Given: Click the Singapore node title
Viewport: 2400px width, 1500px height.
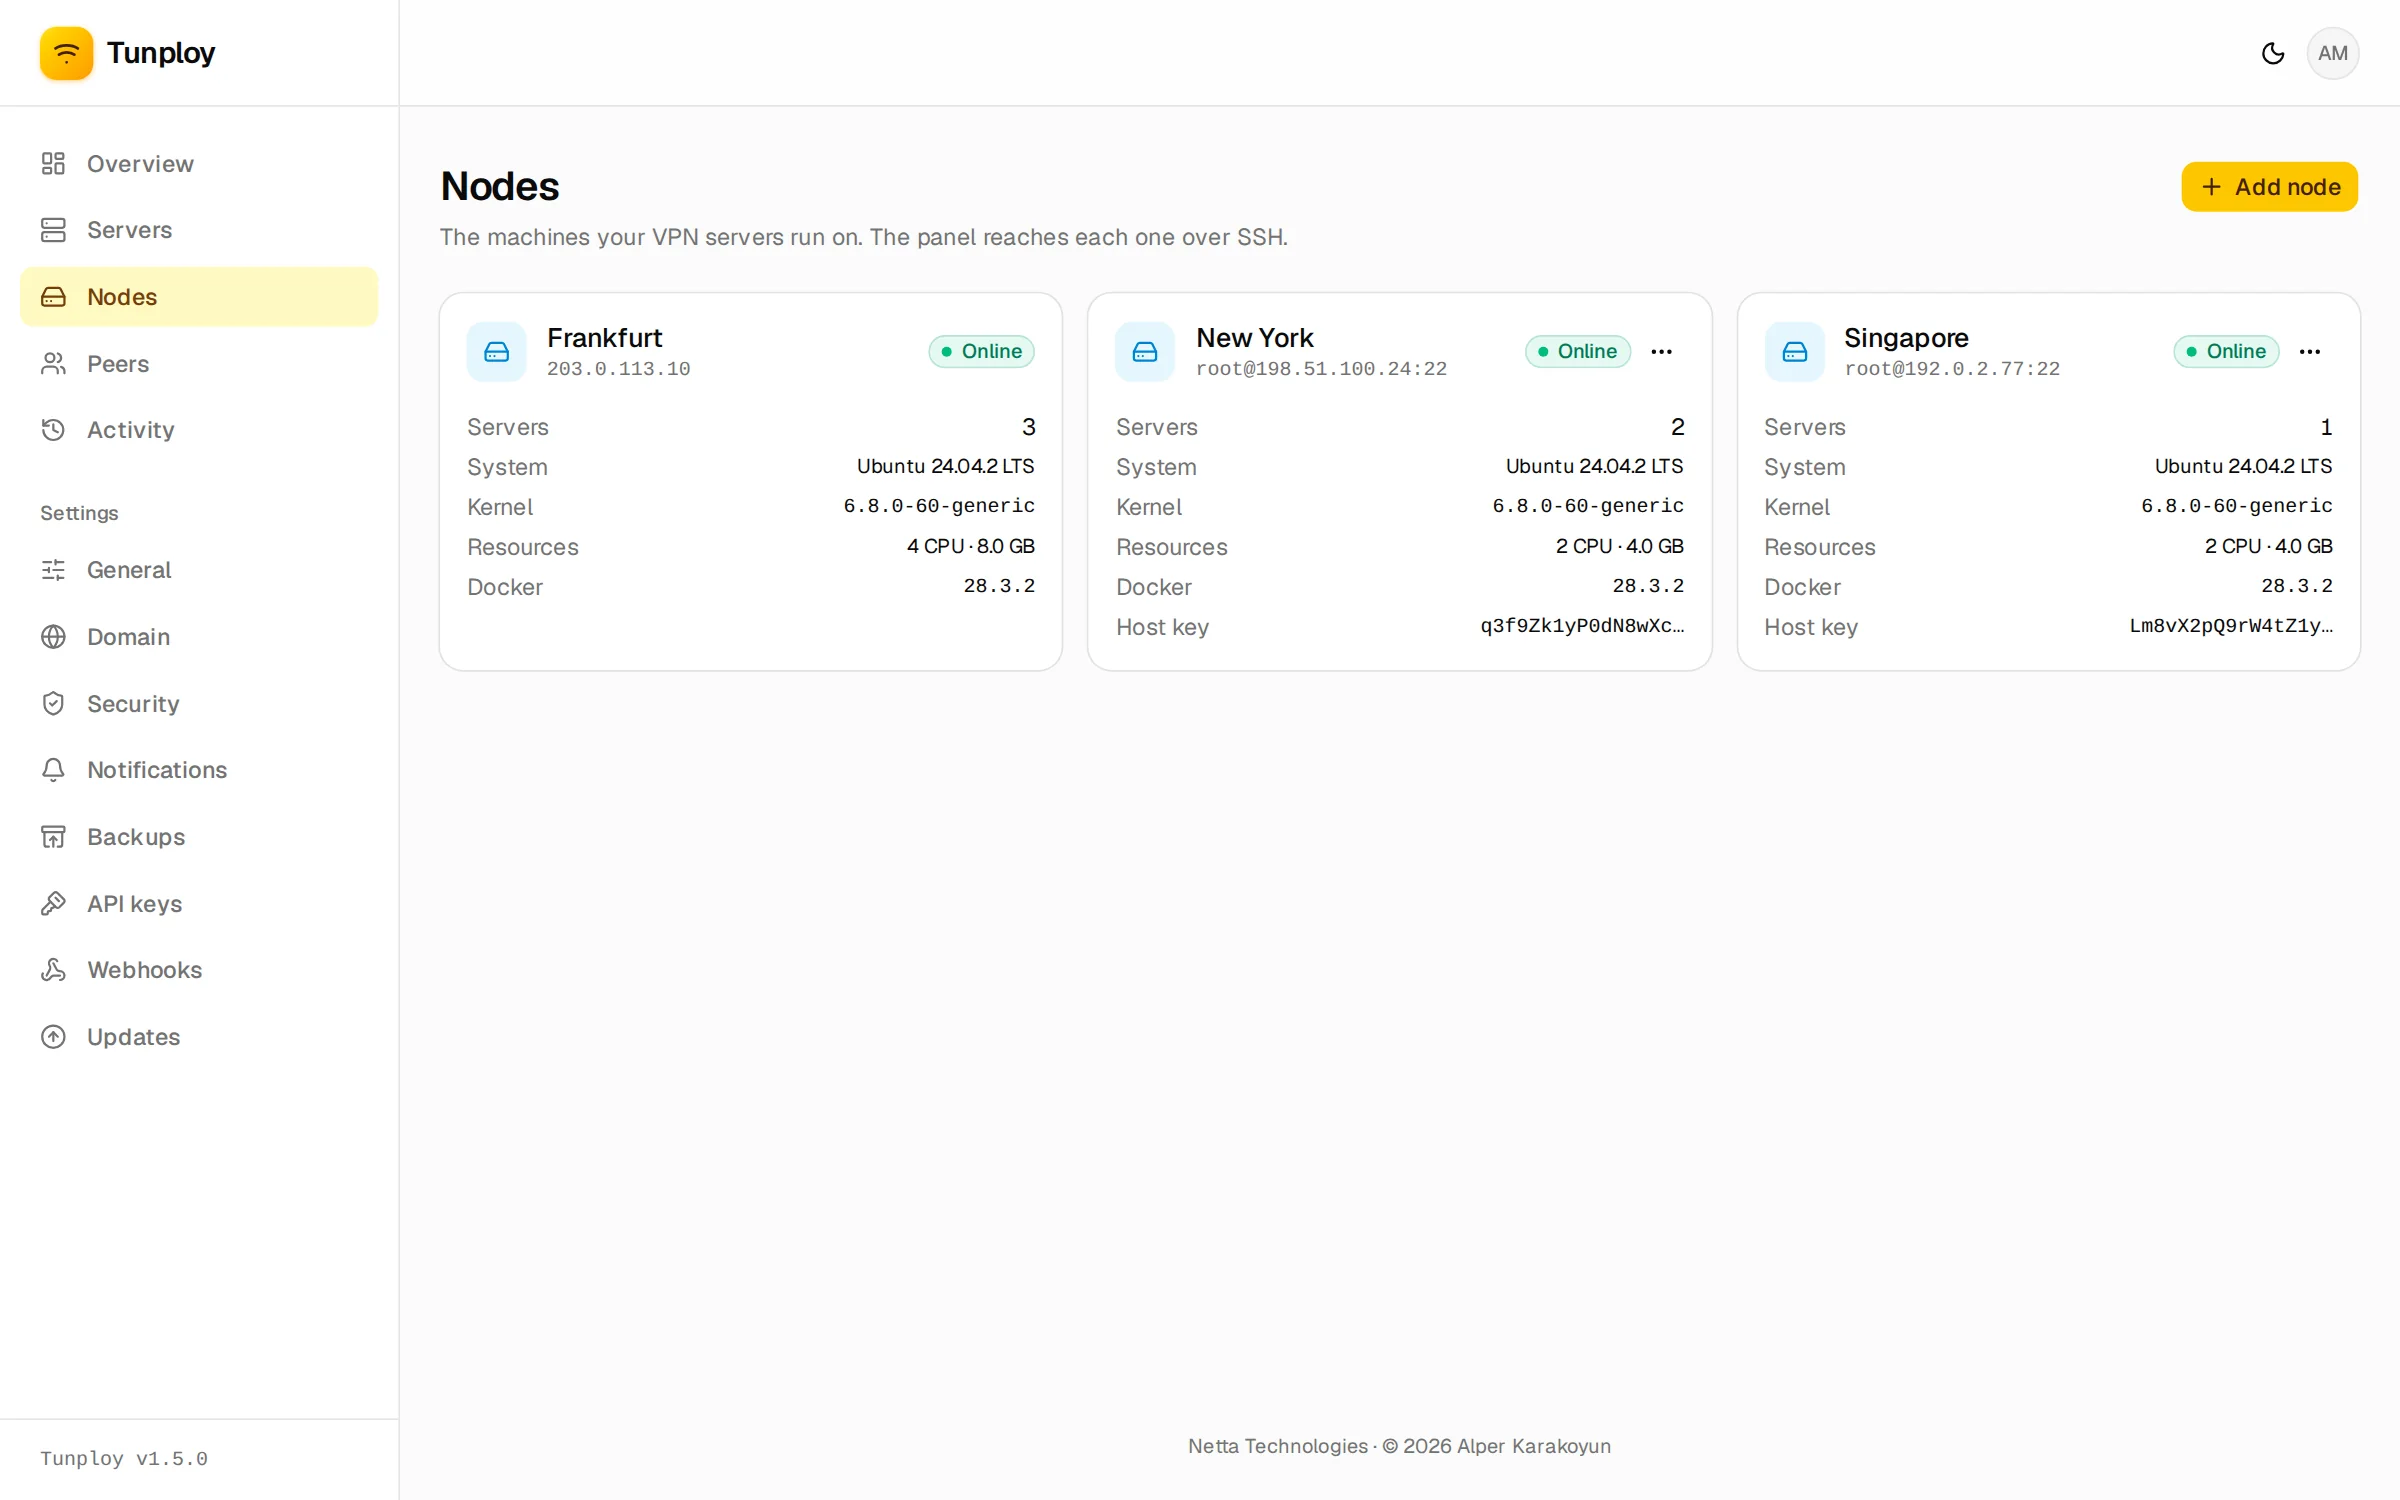Looking at the screenshot, I should (x=1906, y=338).
